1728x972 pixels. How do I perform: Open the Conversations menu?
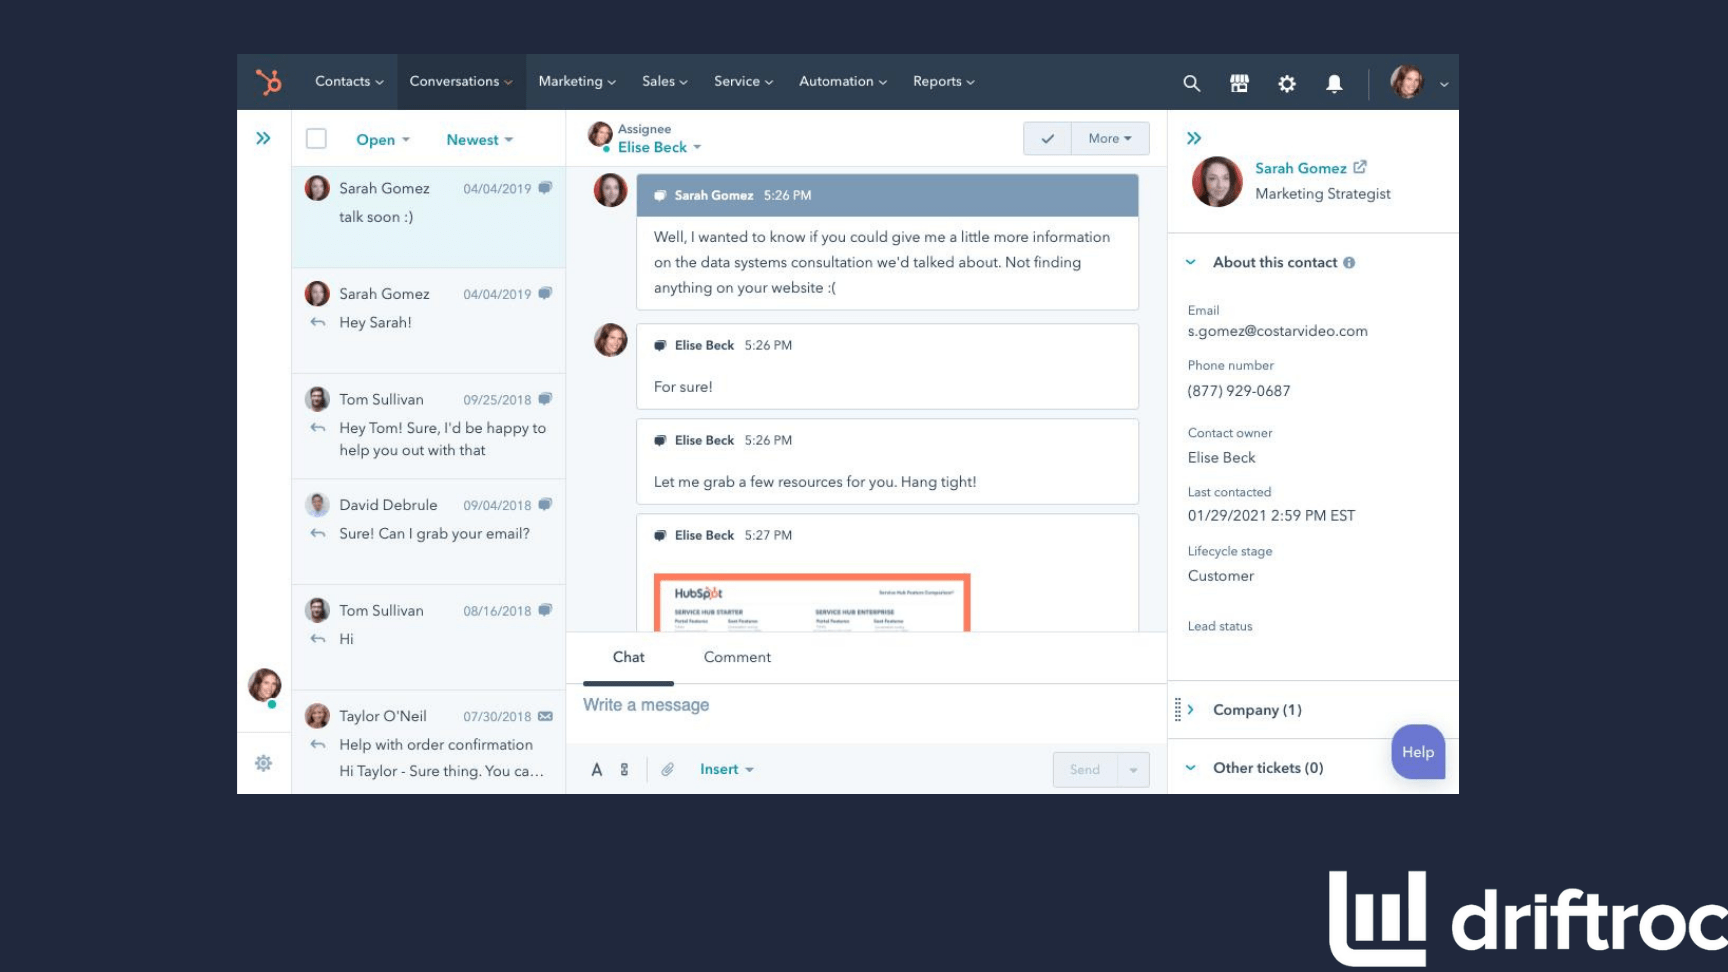pyautogui.click(x=460, y=82)
